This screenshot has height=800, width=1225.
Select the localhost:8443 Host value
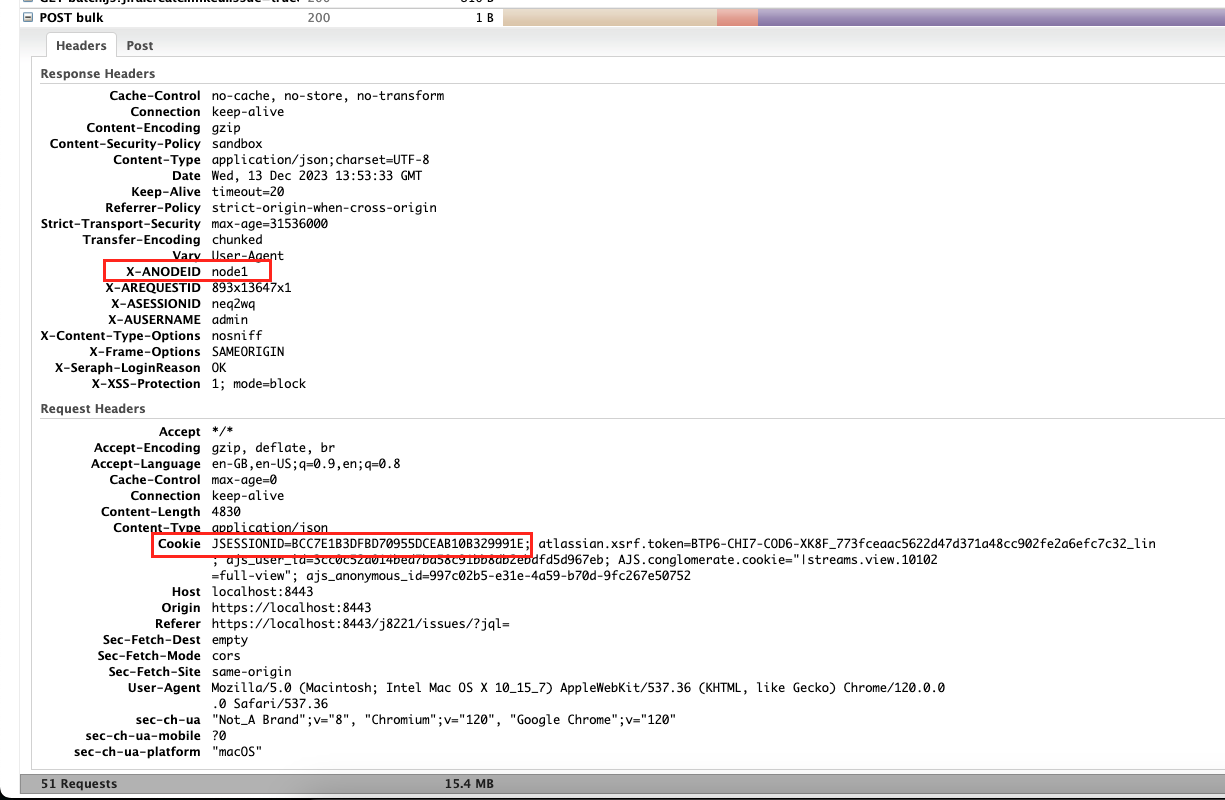(x=262, y=592)
